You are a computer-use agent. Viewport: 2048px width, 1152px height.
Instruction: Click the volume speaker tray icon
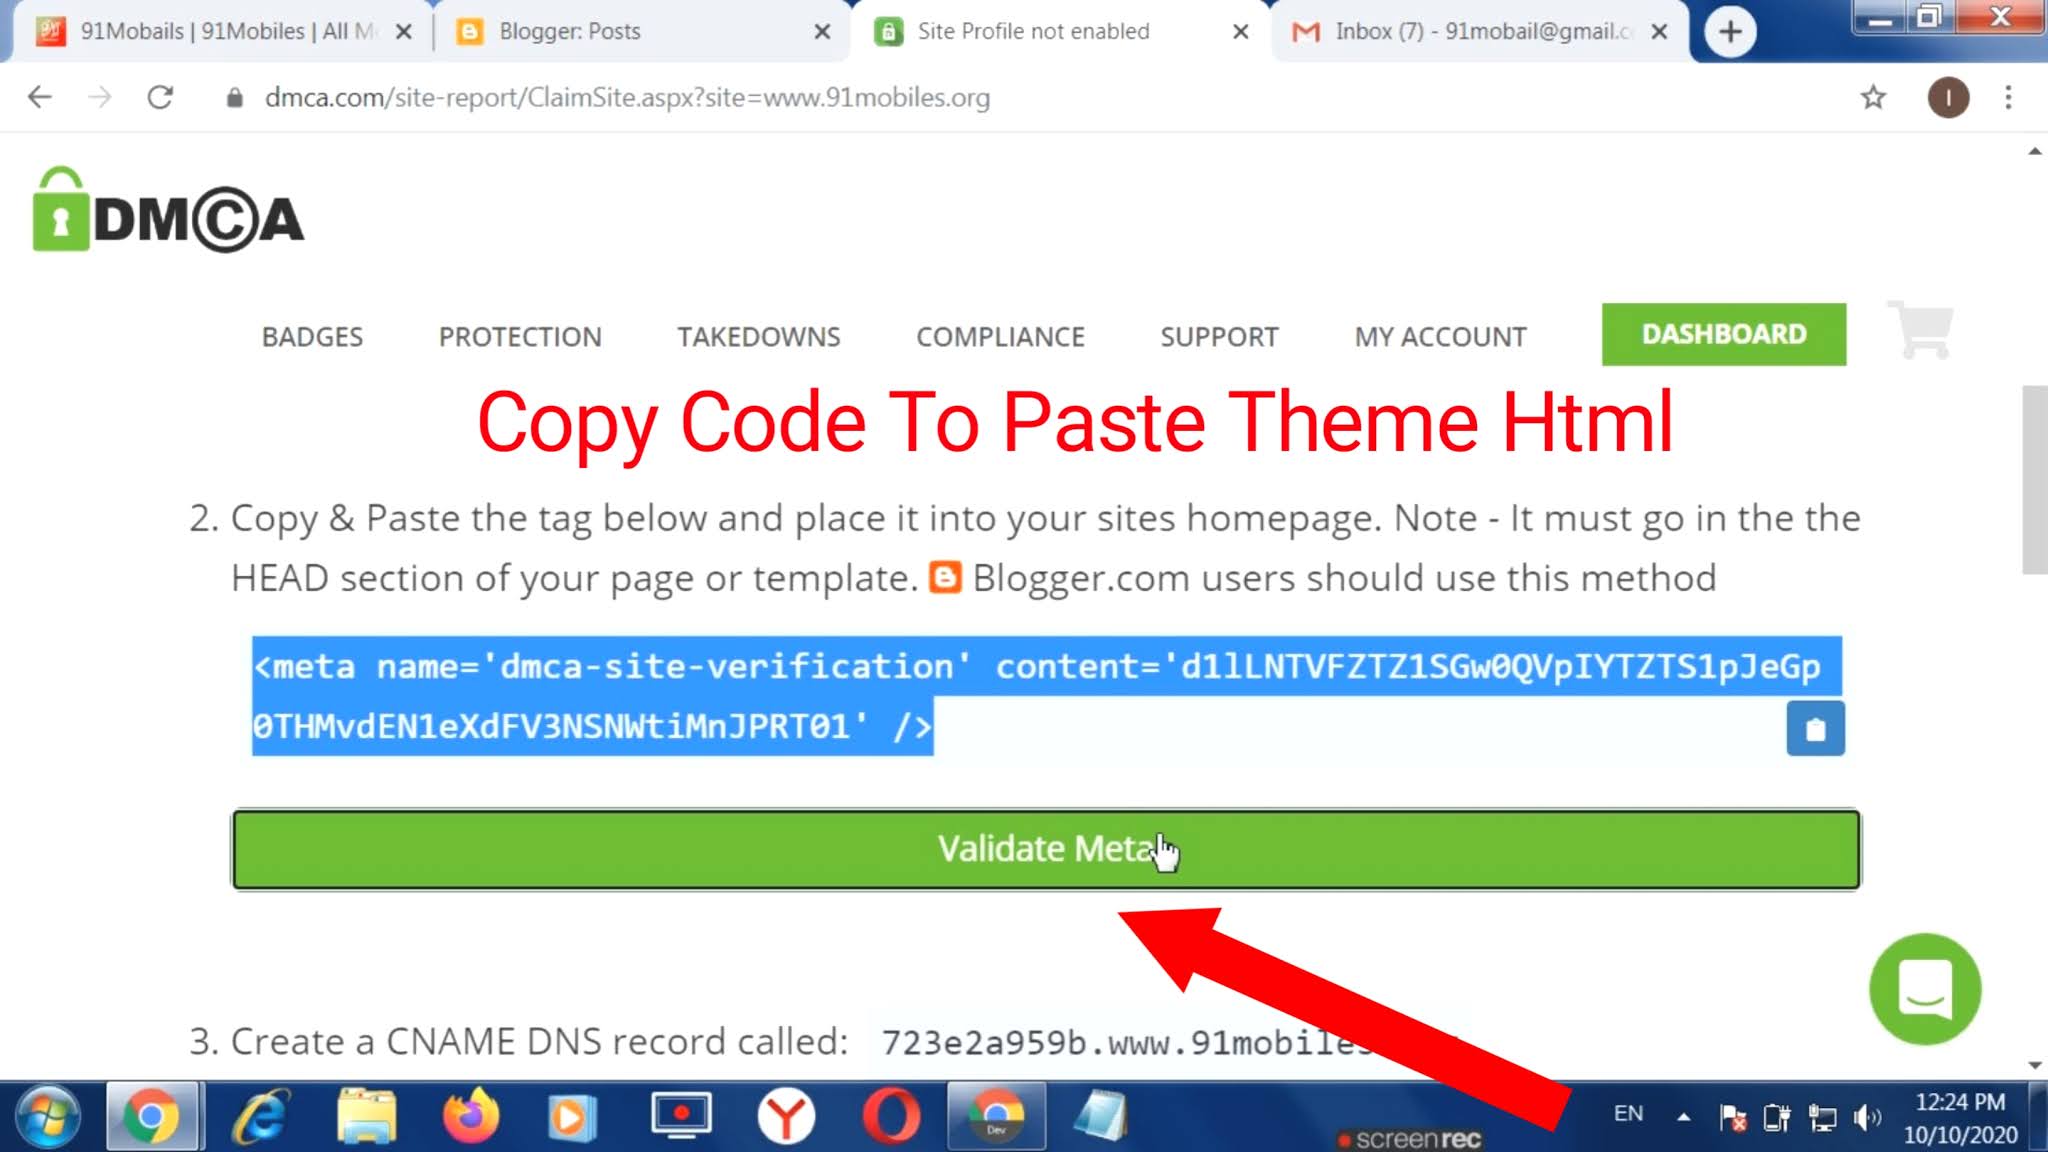(x=1866, y=1117)
